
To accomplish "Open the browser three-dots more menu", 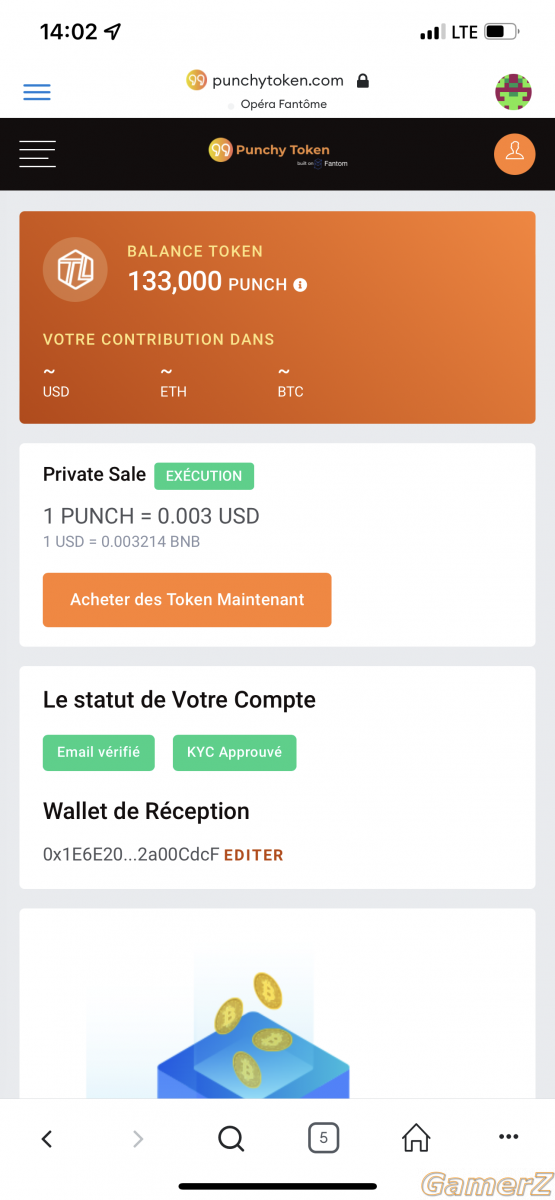I will point(508,1137).
